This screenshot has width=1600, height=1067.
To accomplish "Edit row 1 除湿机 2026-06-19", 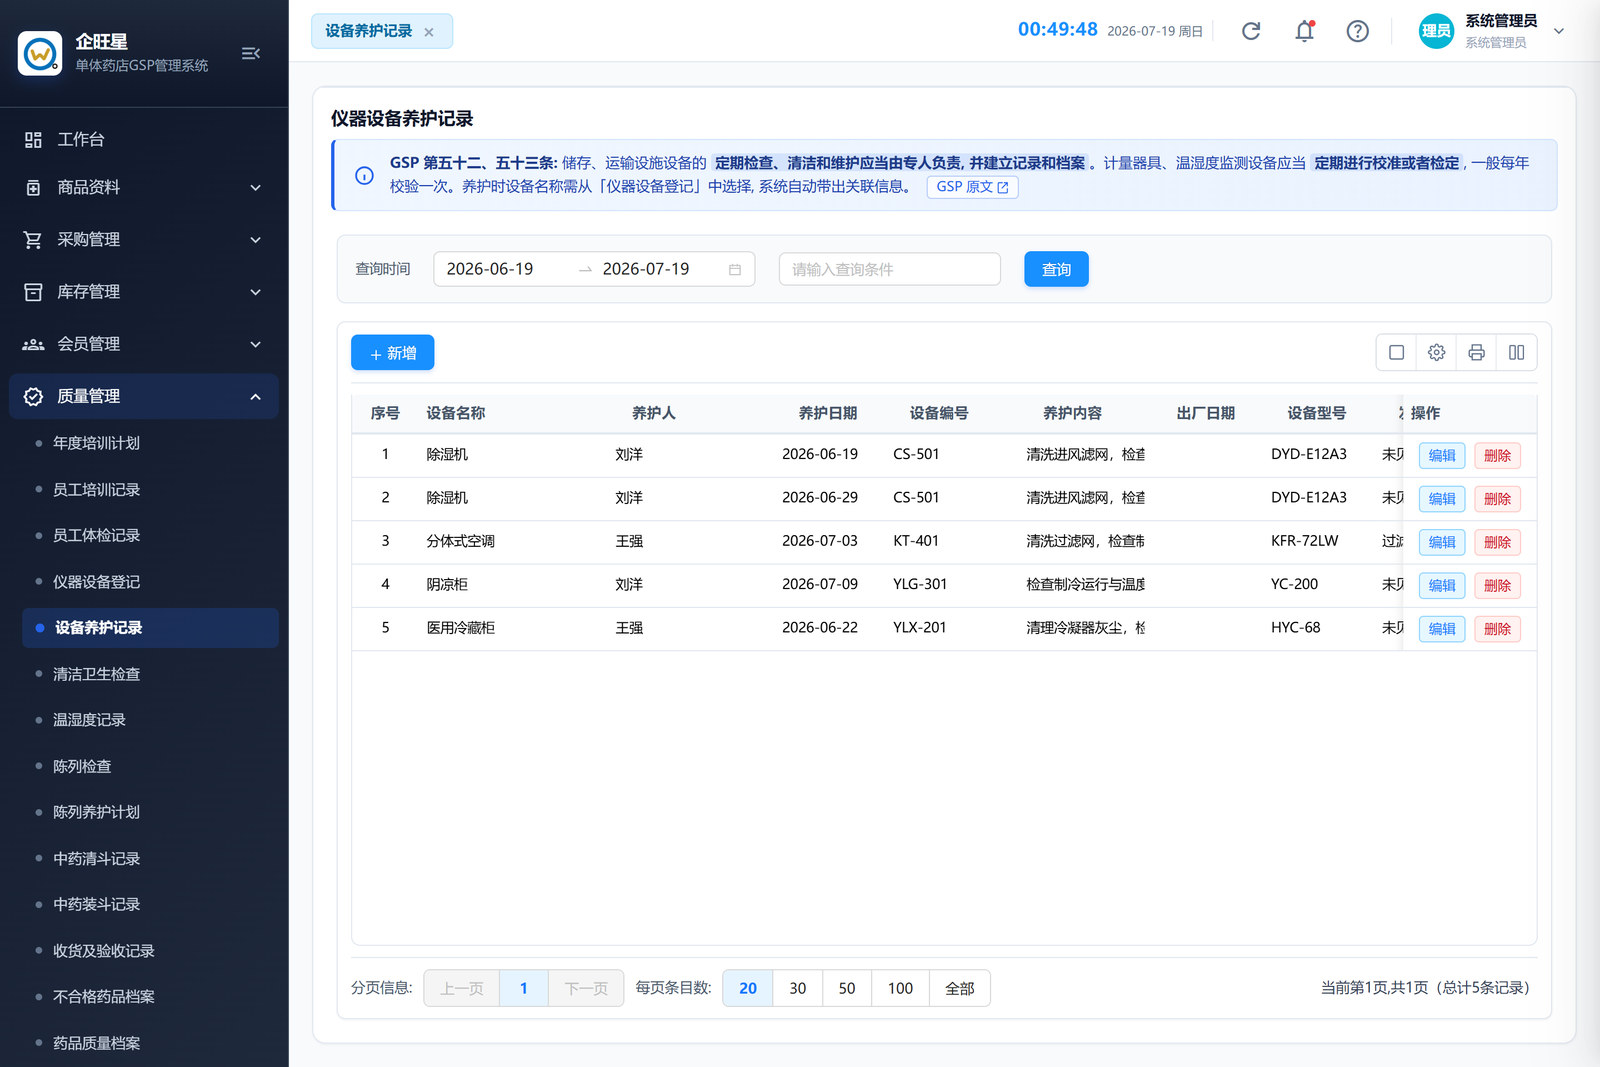I will coord(1442,455).
